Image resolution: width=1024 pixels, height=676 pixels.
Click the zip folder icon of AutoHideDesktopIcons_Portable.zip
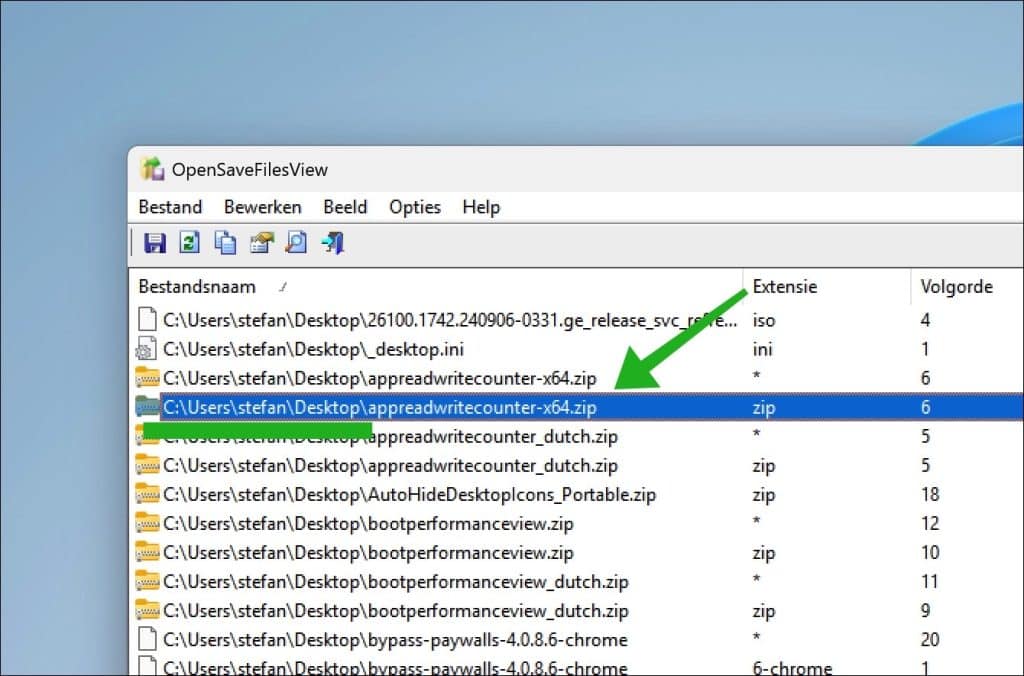coord(147,494)
